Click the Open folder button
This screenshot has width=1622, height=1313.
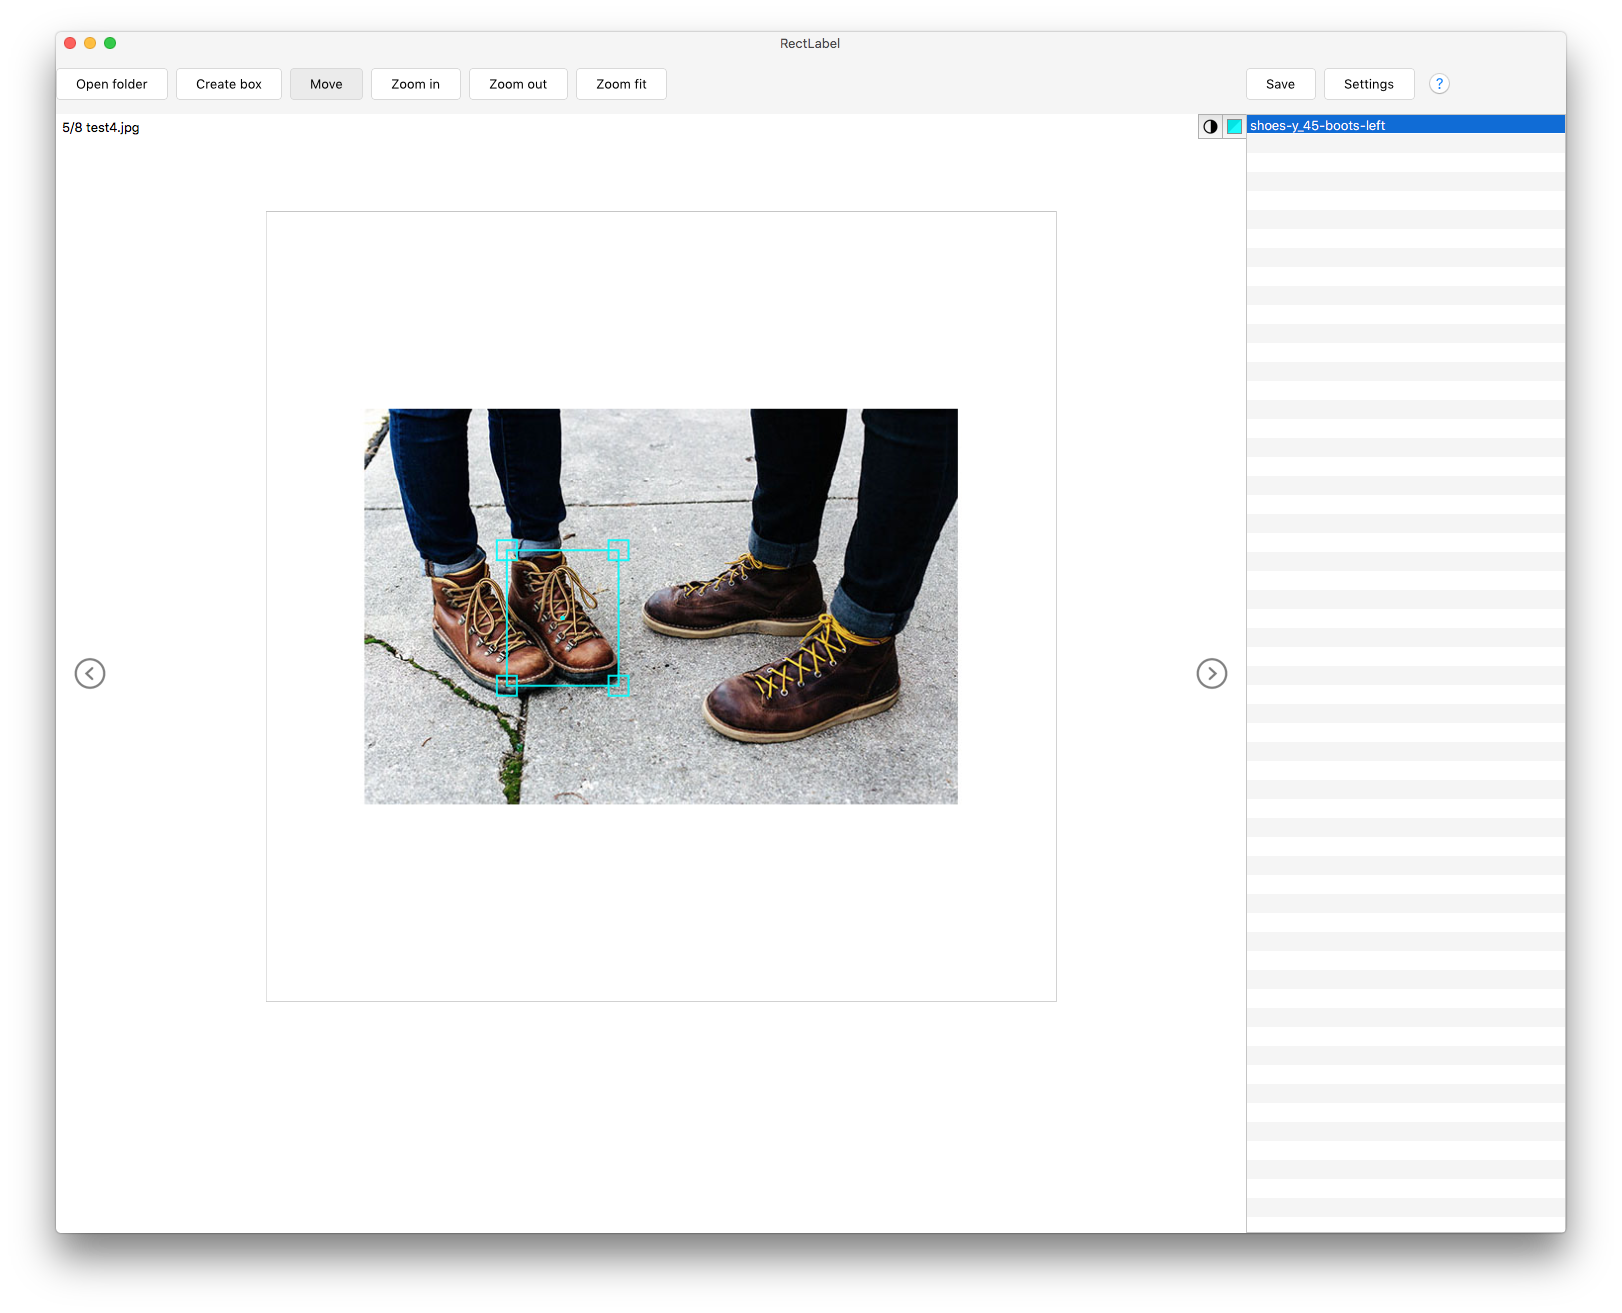click(112, 84)
